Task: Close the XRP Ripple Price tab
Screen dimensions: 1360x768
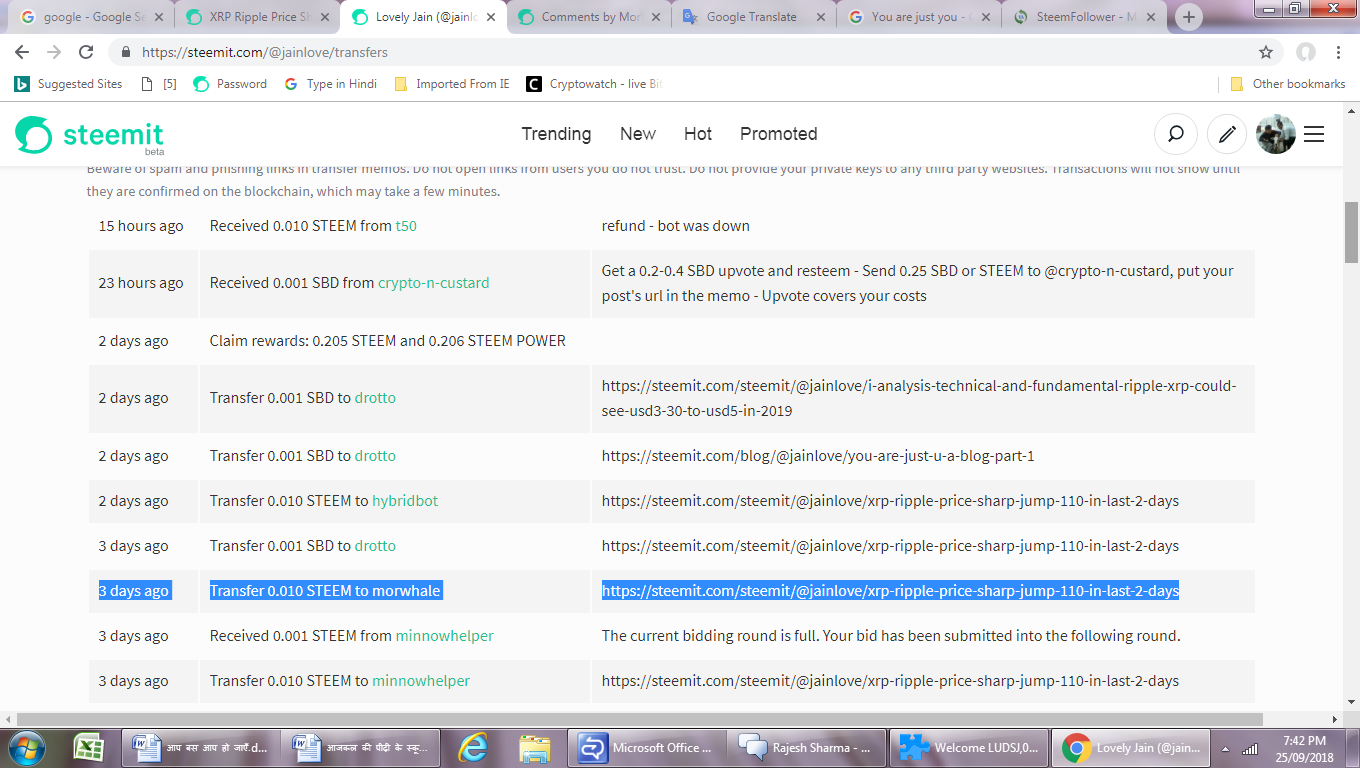Action: click(x=325, y=17)
